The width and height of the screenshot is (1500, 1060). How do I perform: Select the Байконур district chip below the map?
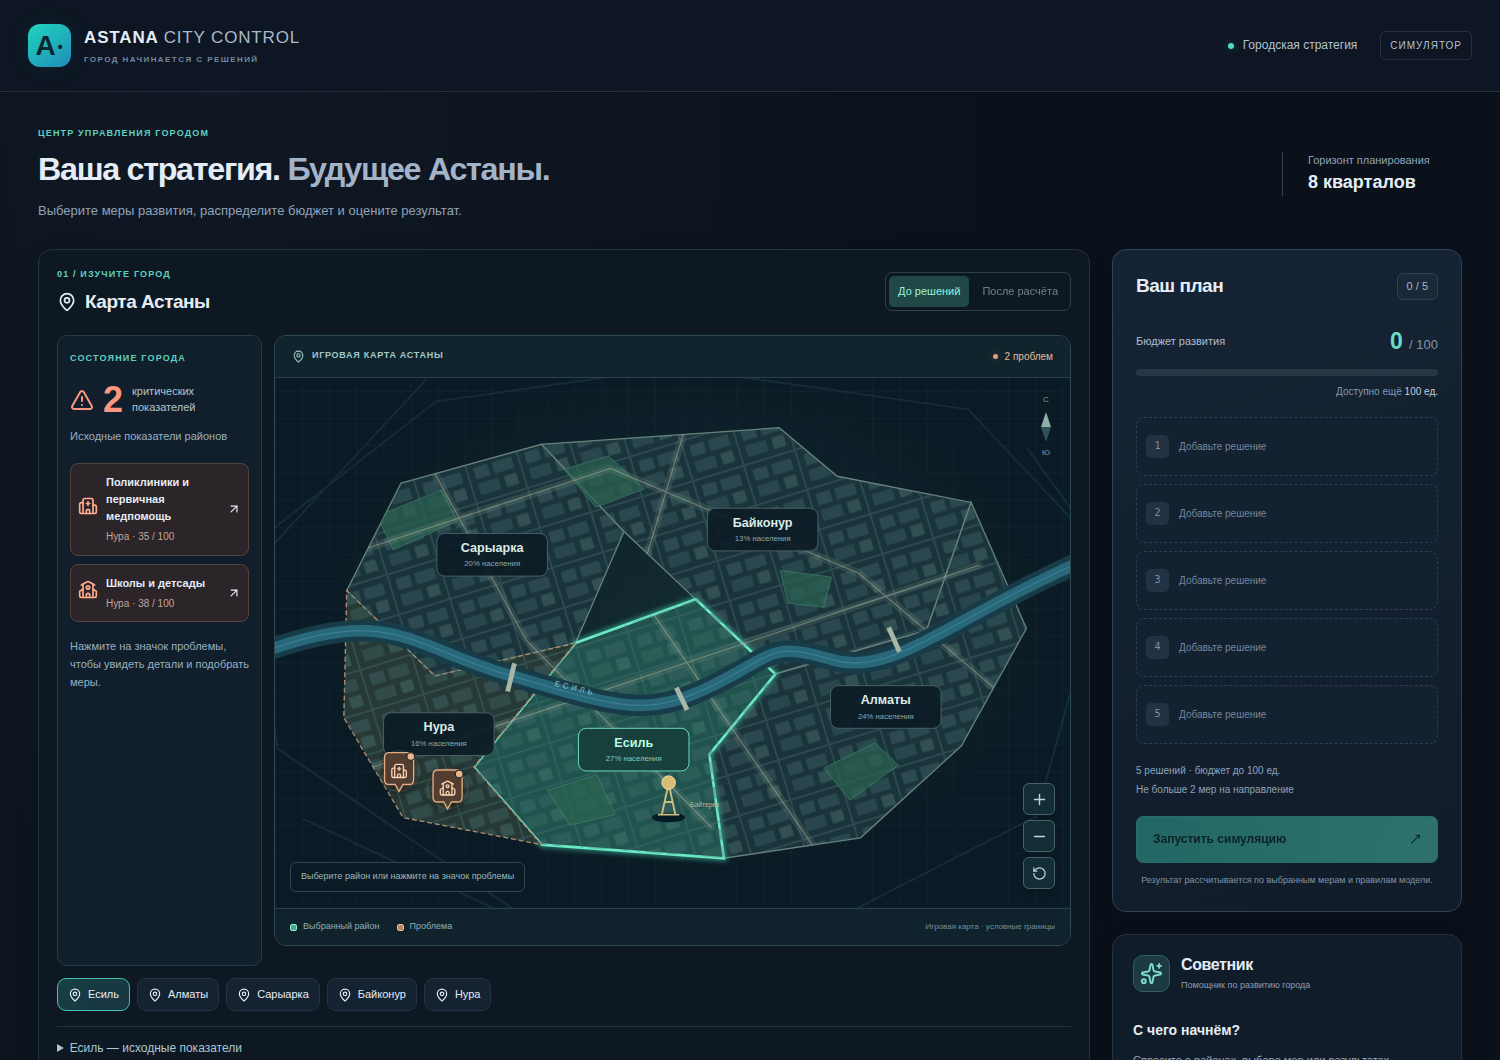[372, 994]
